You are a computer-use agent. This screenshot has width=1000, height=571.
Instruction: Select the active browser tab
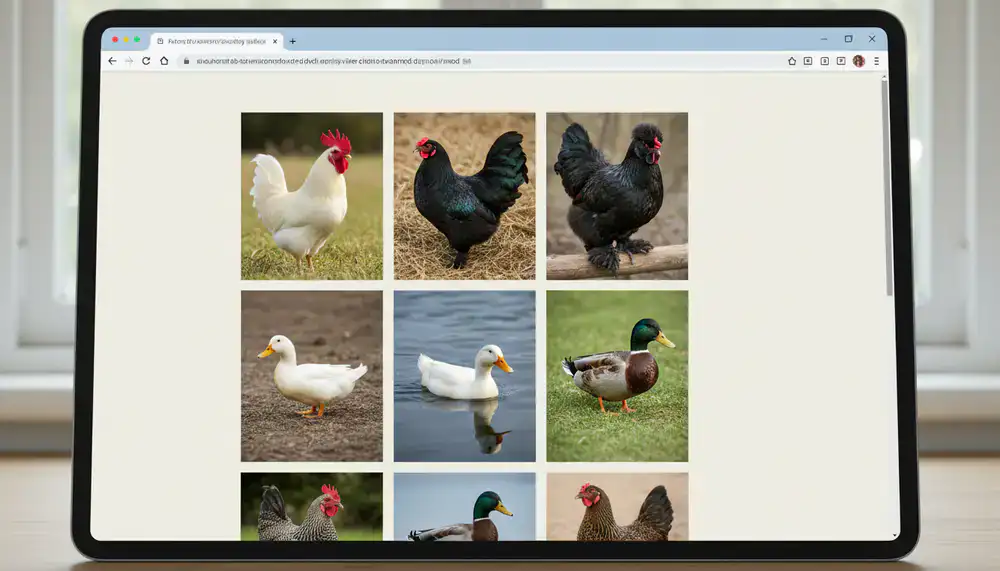[217, 41]
